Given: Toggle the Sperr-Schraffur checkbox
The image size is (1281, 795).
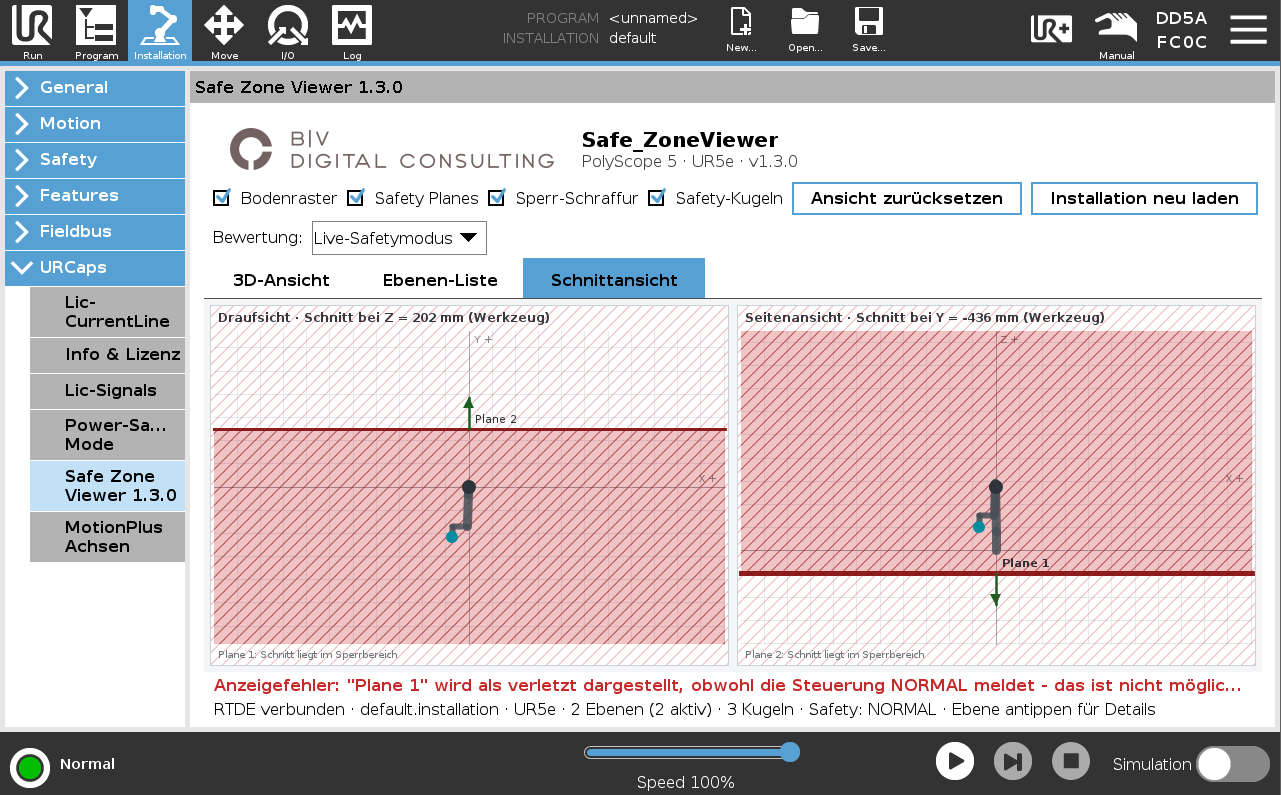Looking at the screenshot, I should [497, 198].
